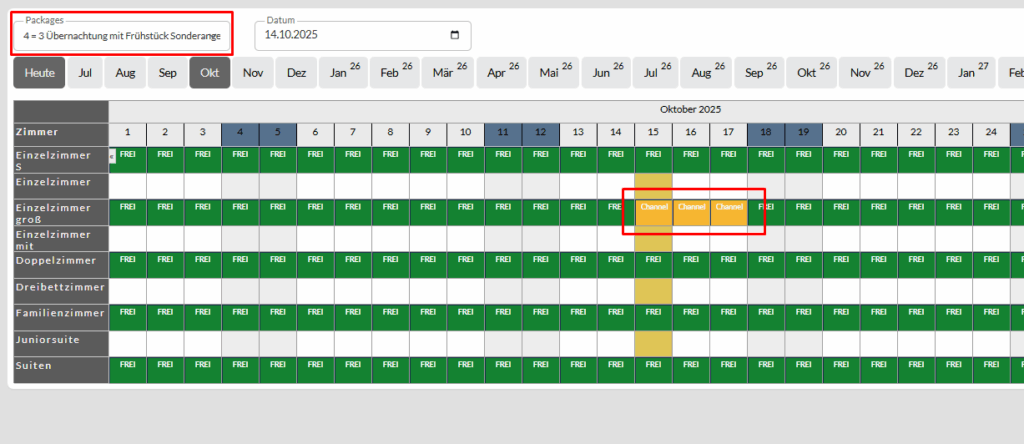Click Channel cell on day 17
1024x444 pixels.
pyautogui.click(x=728, y=207)
